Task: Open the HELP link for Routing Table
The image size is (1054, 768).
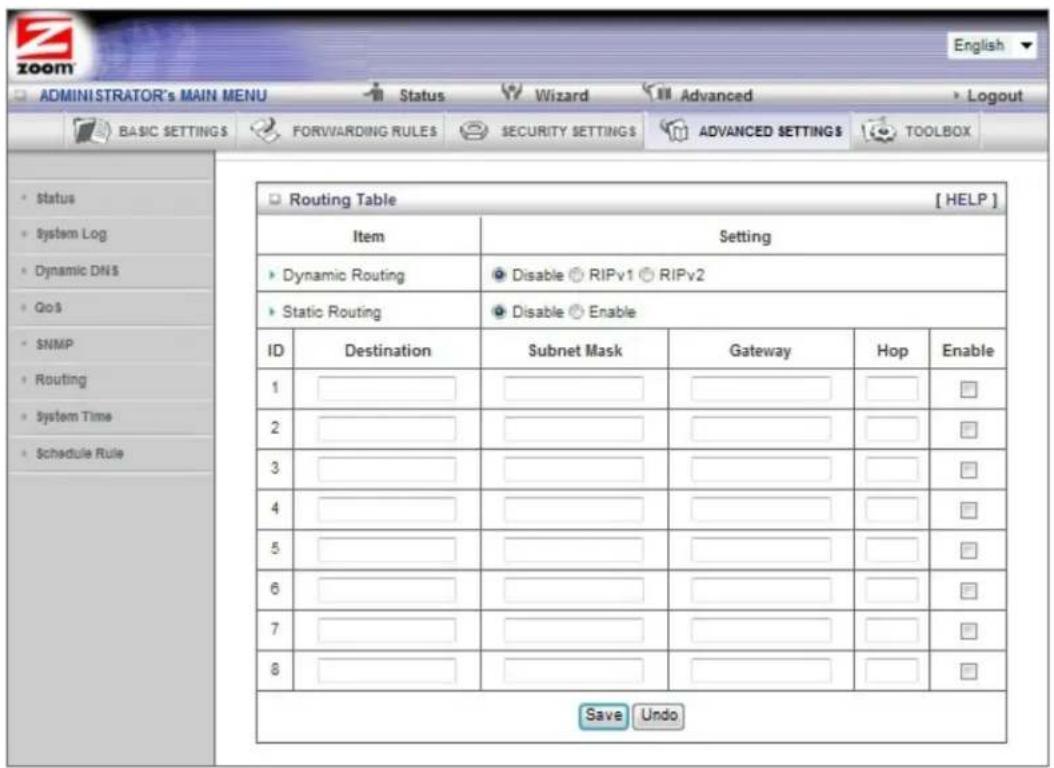Action: (x=966, y=200)
